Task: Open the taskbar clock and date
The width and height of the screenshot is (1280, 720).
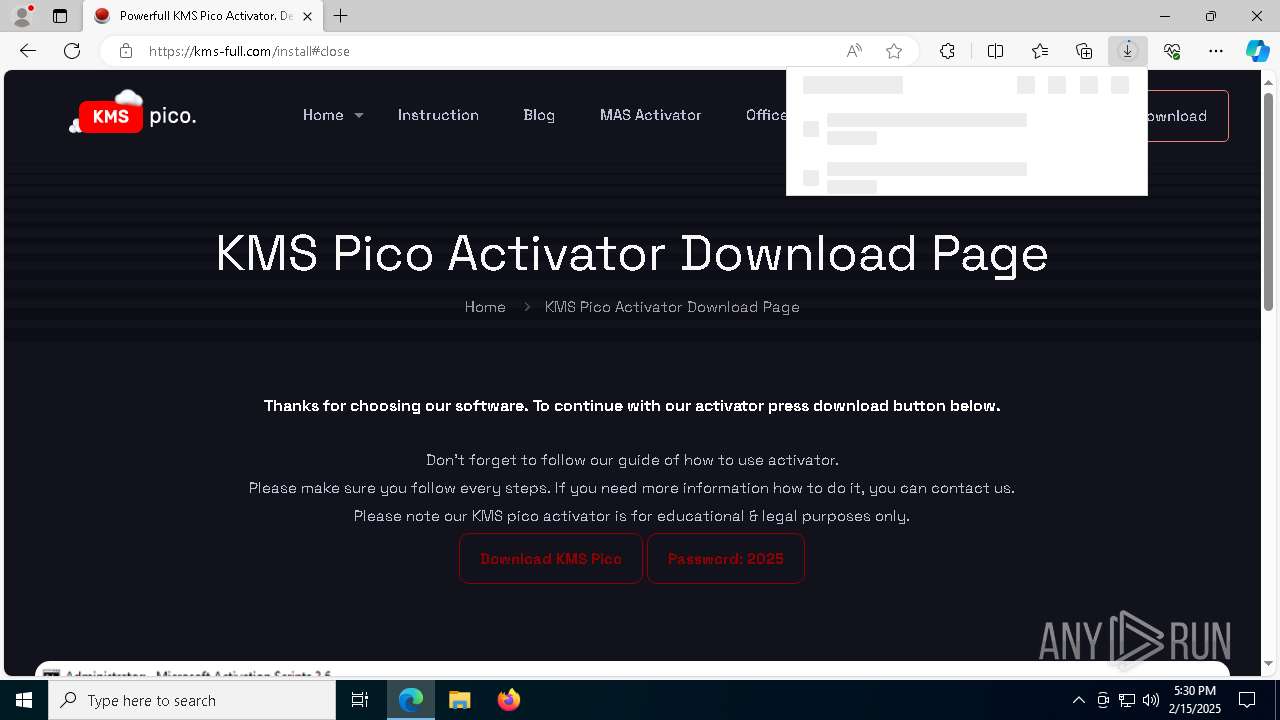Action: coord(1196,700)
